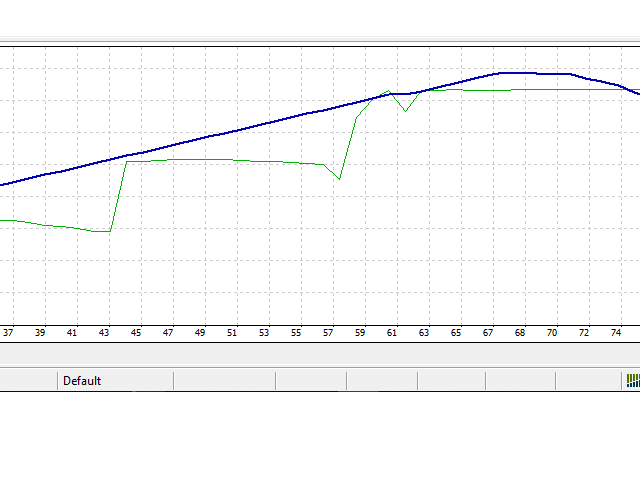Screen dimensions: 640x480
Task: Click x-axis label 55
Action: pos(296,333)
